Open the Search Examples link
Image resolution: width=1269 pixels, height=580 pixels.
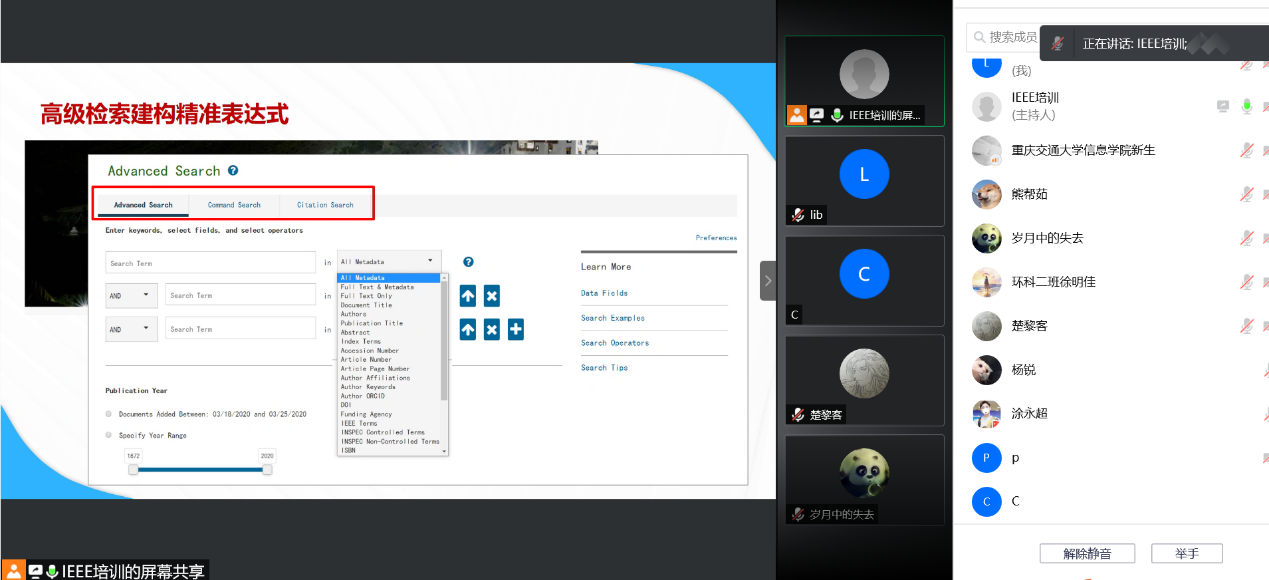tap(612, 318)
